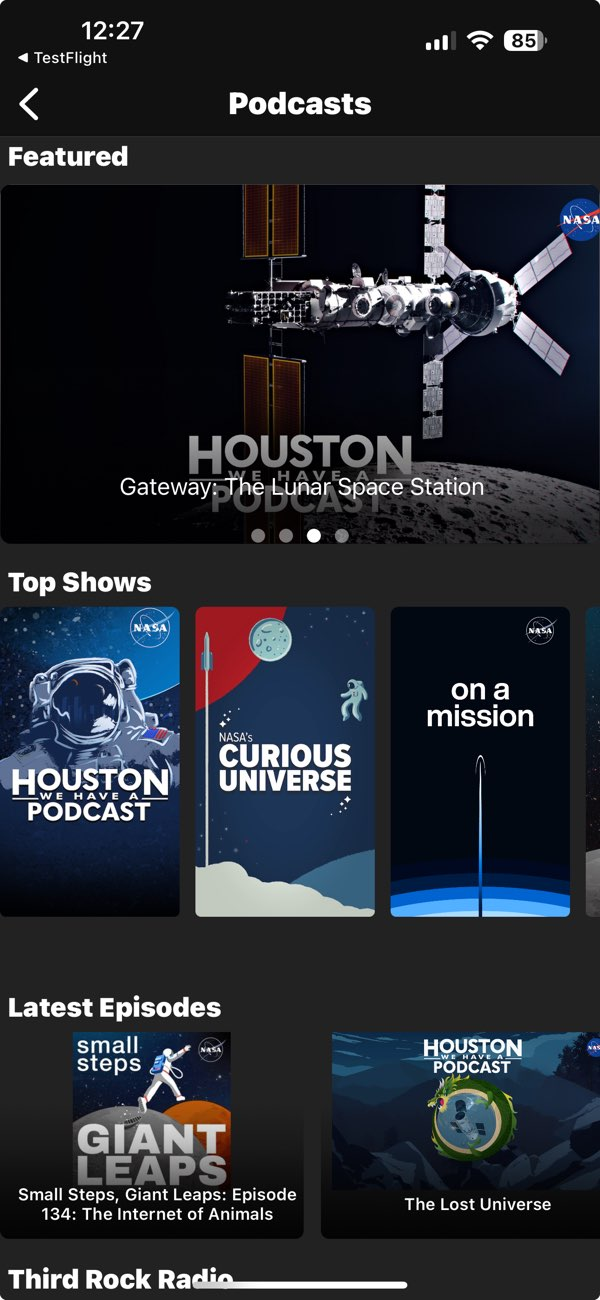Tap 'The Lost Universe' caption text

tap(478, 1204)
